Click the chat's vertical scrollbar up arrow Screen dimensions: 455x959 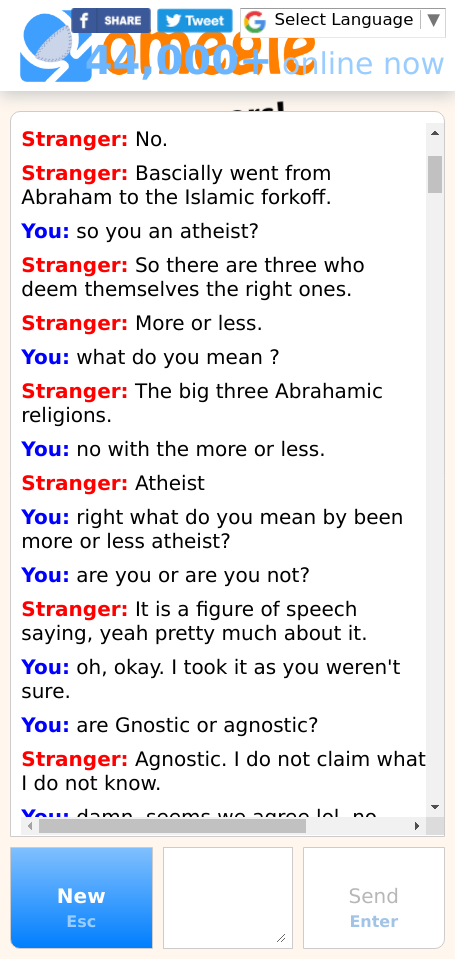(x=435, y=133)
